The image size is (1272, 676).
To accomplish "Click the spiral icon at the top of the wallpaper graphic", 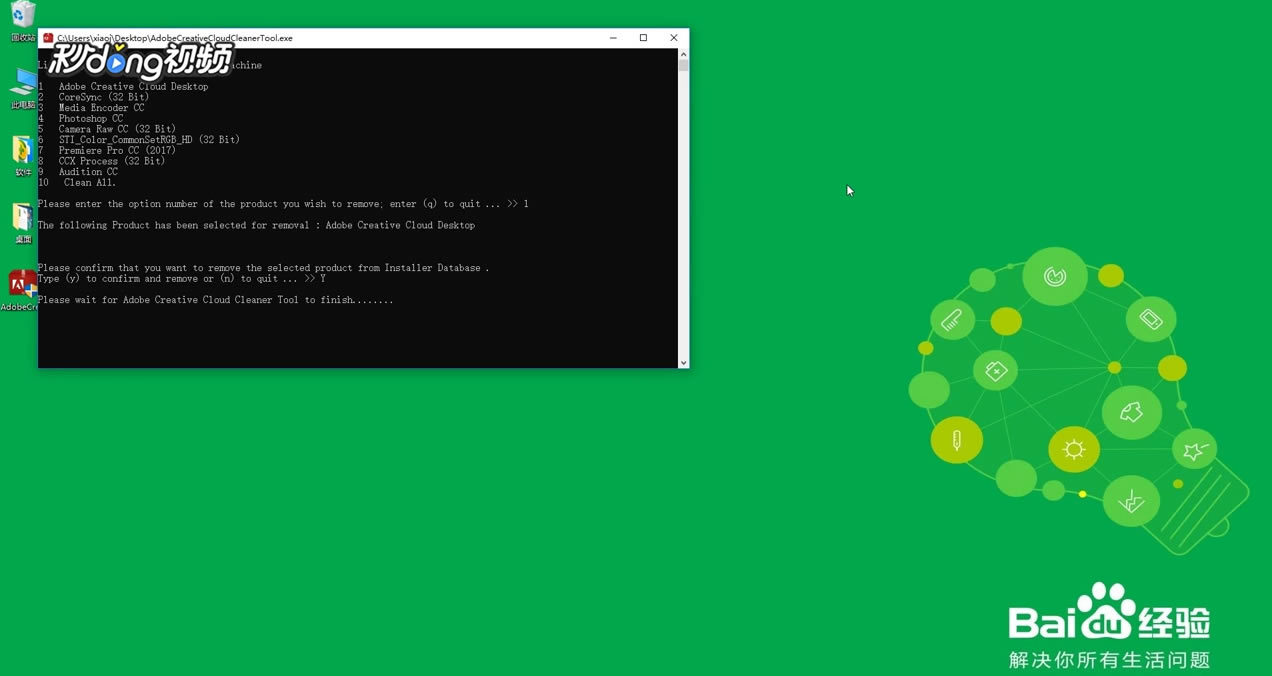I will click(x=1055, y=276).
